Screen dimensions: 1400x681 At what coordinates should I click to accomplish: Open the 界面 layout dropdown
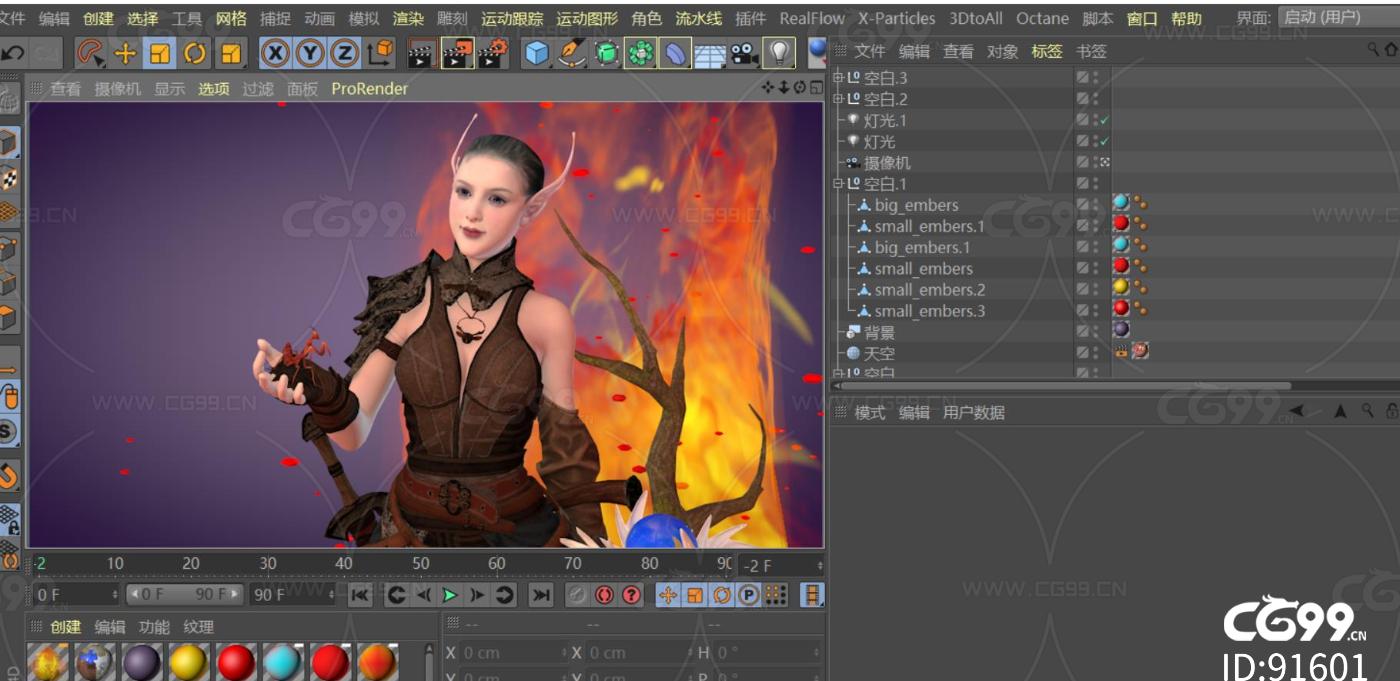1338,17
